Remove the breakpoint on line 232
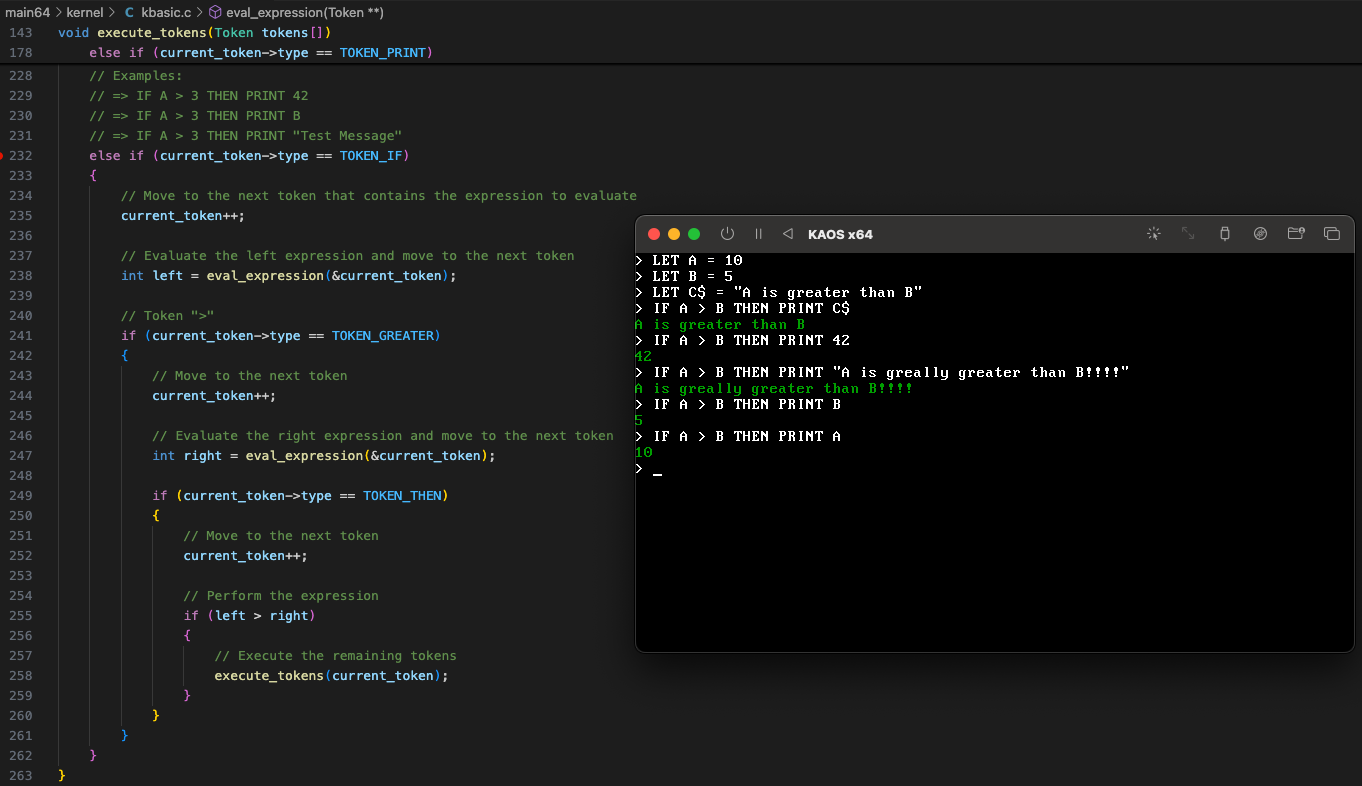 3,156
